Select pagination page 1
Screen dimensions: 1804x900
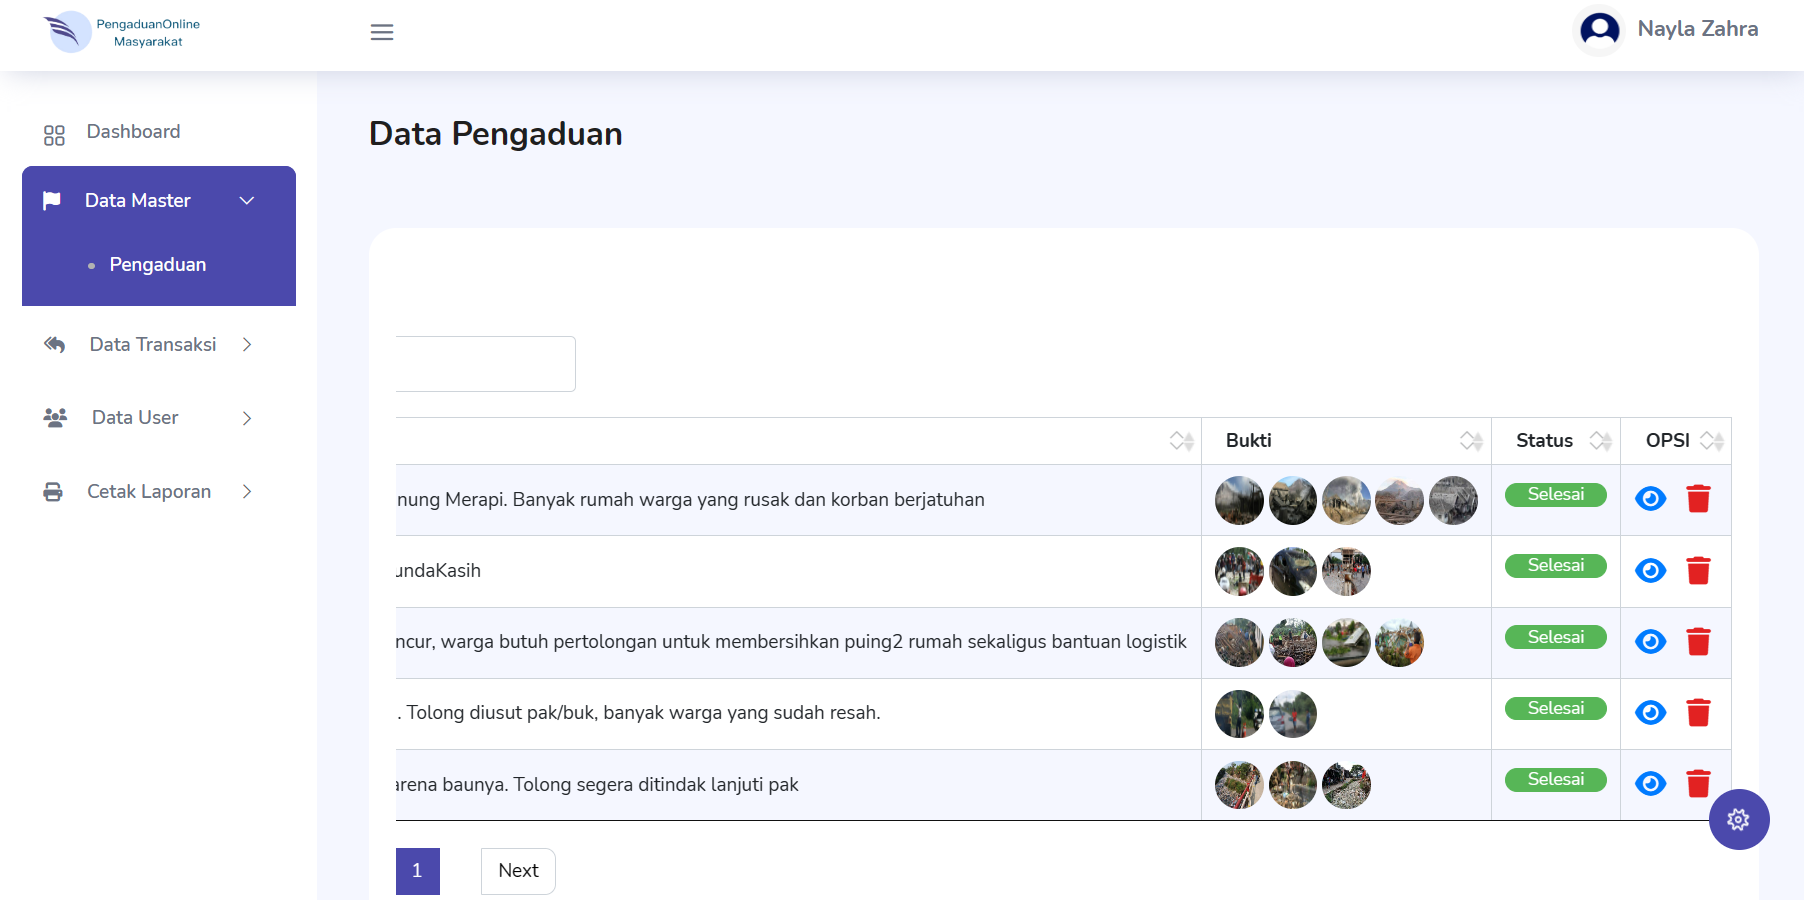pos(418,871)
